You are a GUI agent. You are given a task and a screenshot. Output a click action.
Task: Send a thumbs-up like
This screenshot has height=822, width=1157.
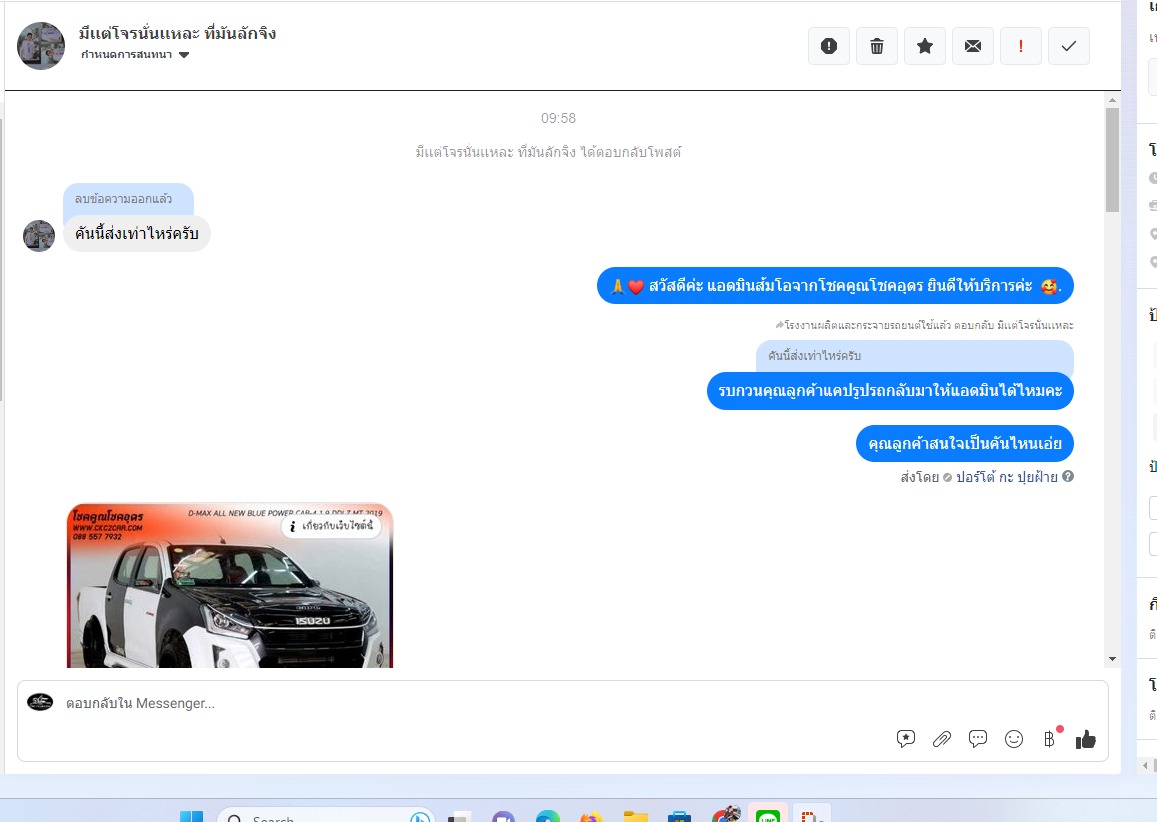1086,739
